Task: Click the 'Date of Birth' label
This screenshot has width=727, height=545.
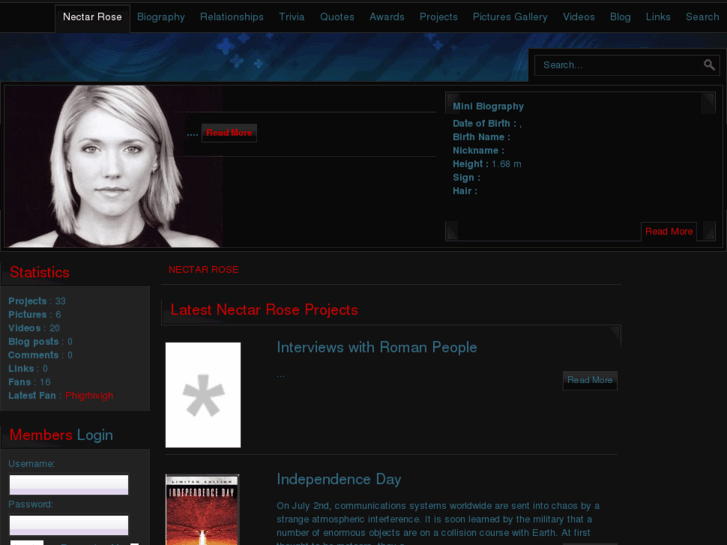Action: pyautogui.click(x=484, y=123)
